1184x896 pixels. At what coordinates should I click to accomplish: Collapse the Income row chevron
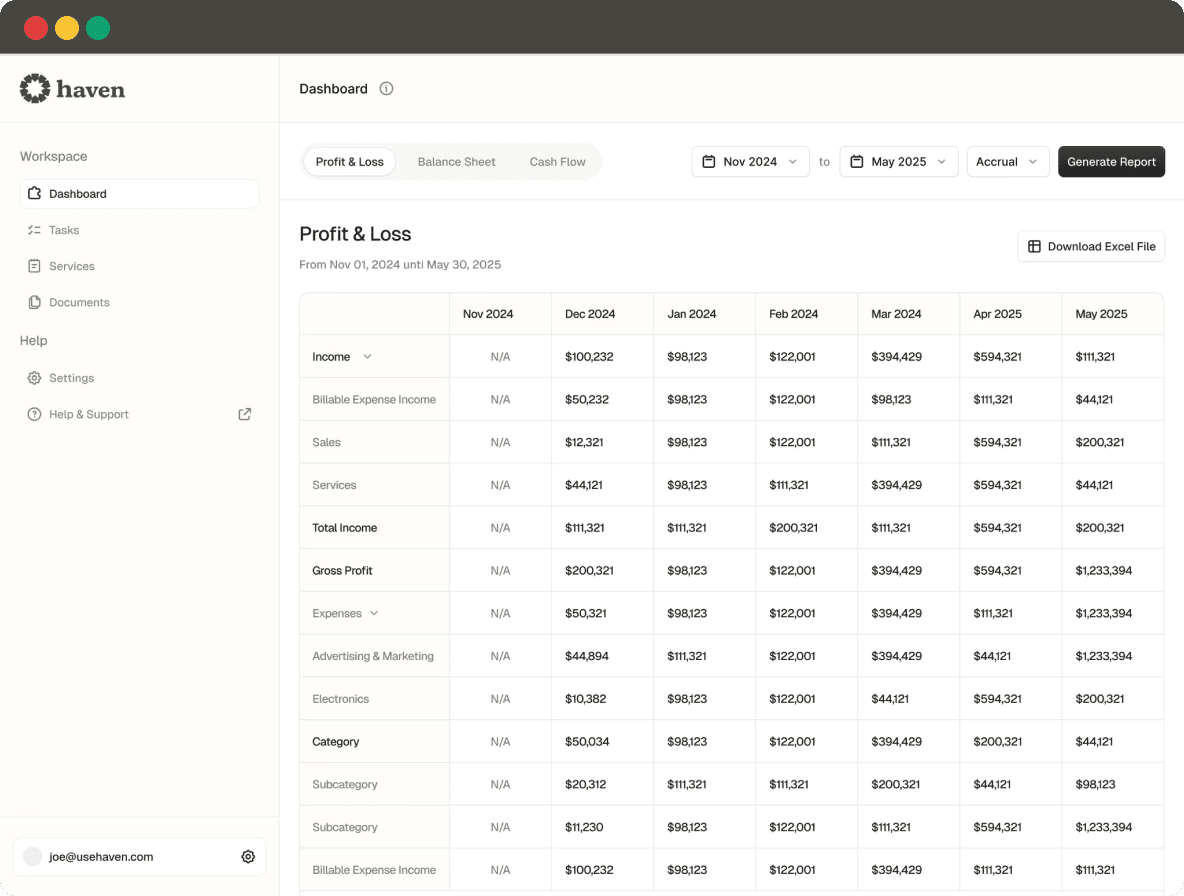367,356
